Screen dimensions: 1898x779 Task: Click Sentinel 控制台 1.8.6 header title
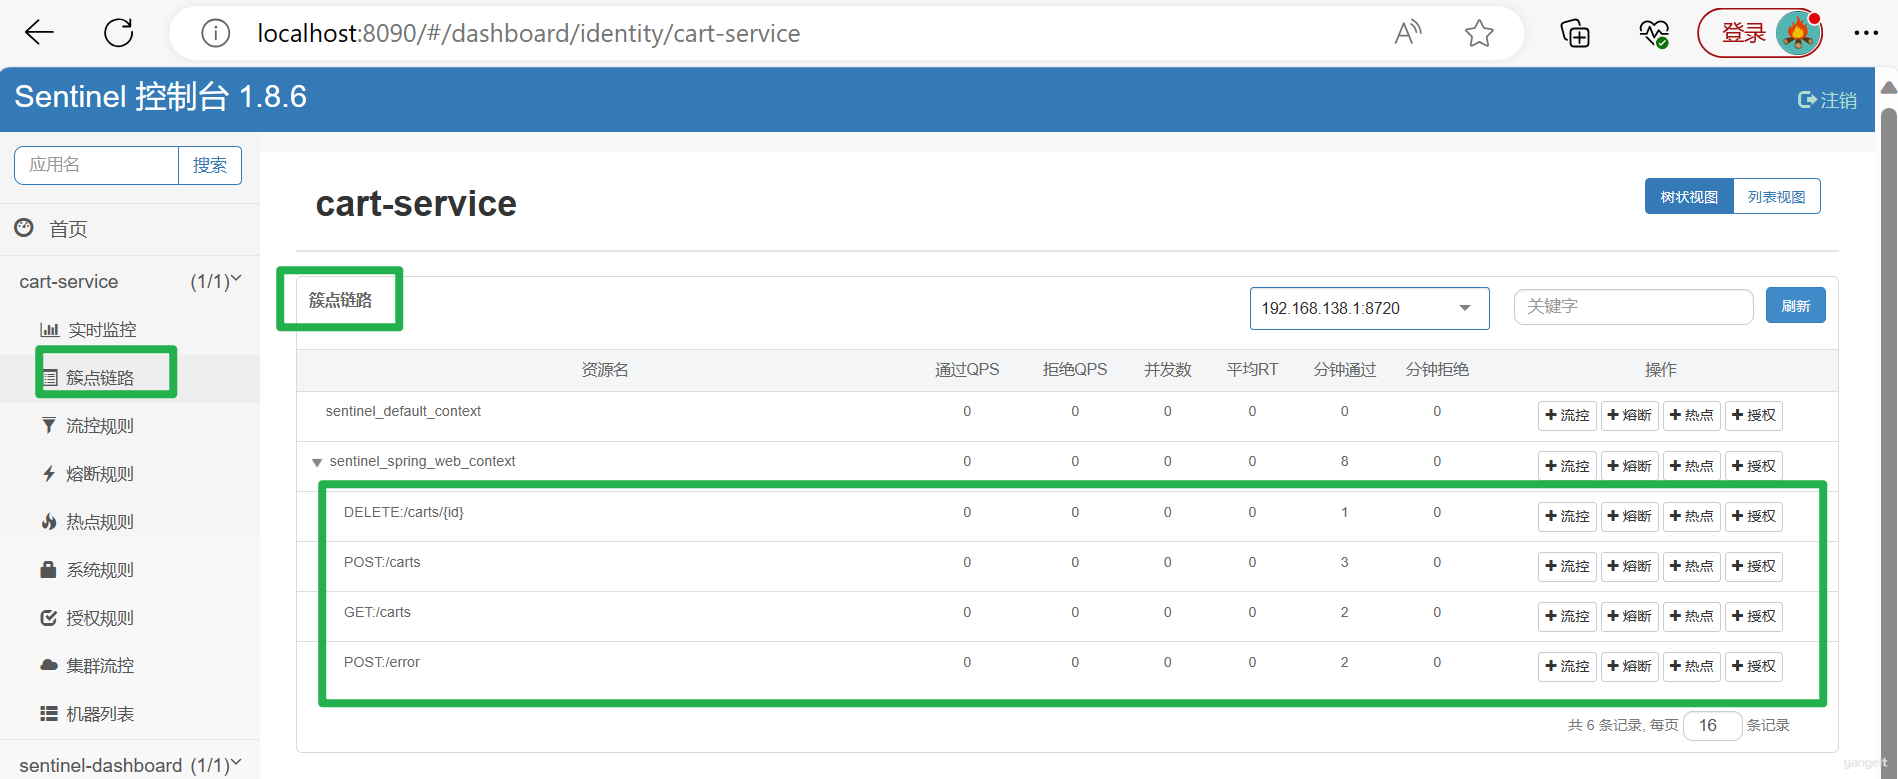pyautogui.click(x=160, y=97)
